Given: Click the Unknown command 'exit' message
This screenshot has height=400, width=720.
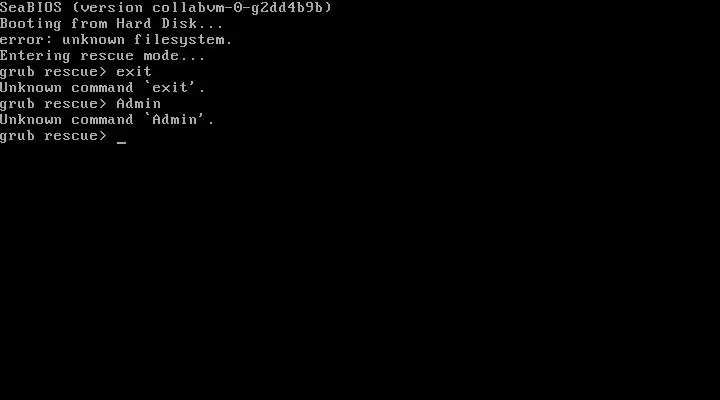Looking at the screenshot, I should pos(102,87).
